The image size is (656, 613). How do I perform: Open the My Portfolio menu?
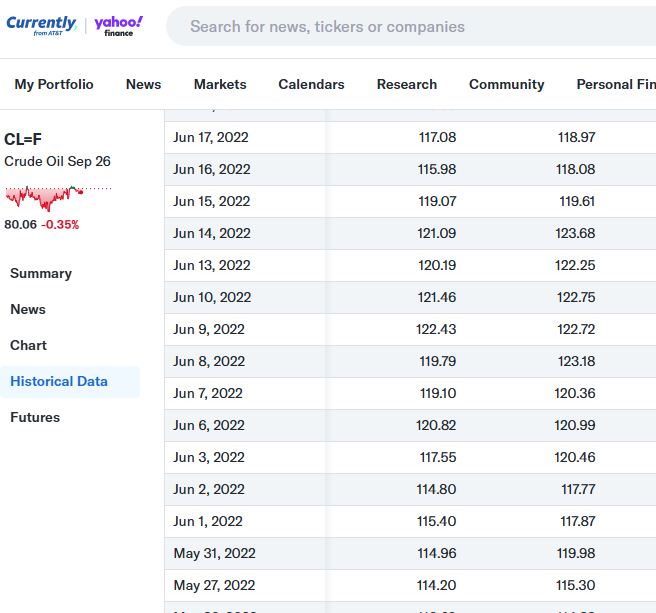(x=54, y=84)
